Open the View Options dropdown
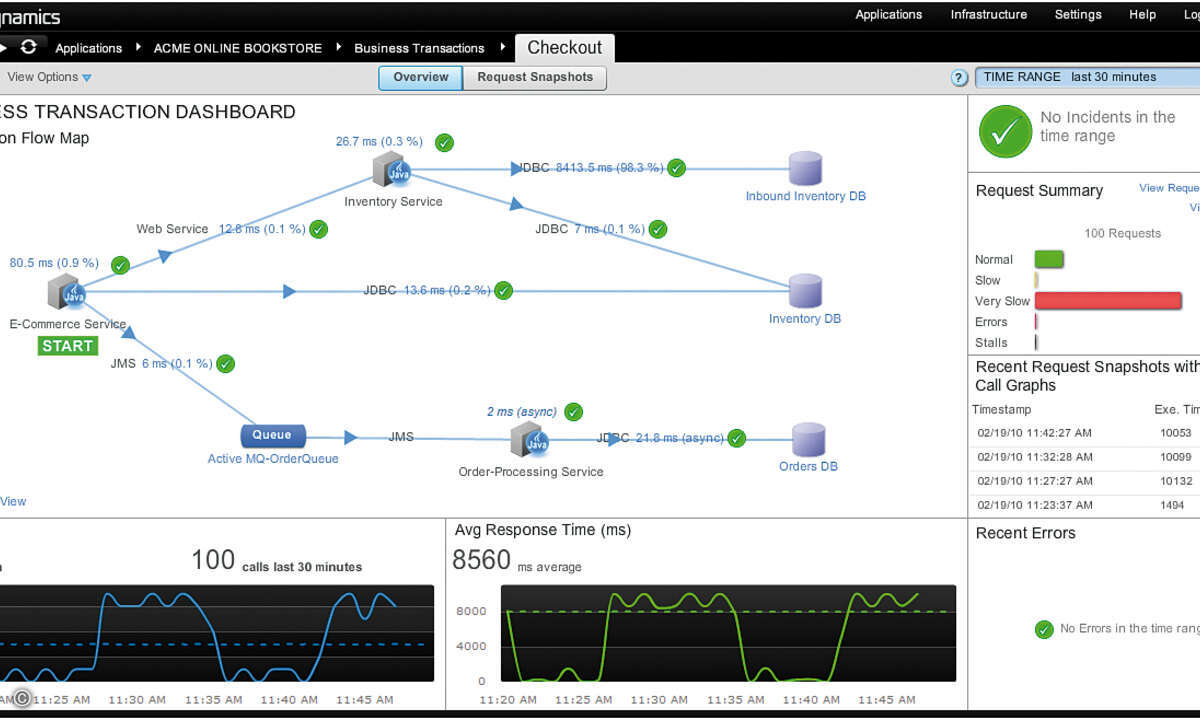1200x720 pixels. tap(50, 77)
